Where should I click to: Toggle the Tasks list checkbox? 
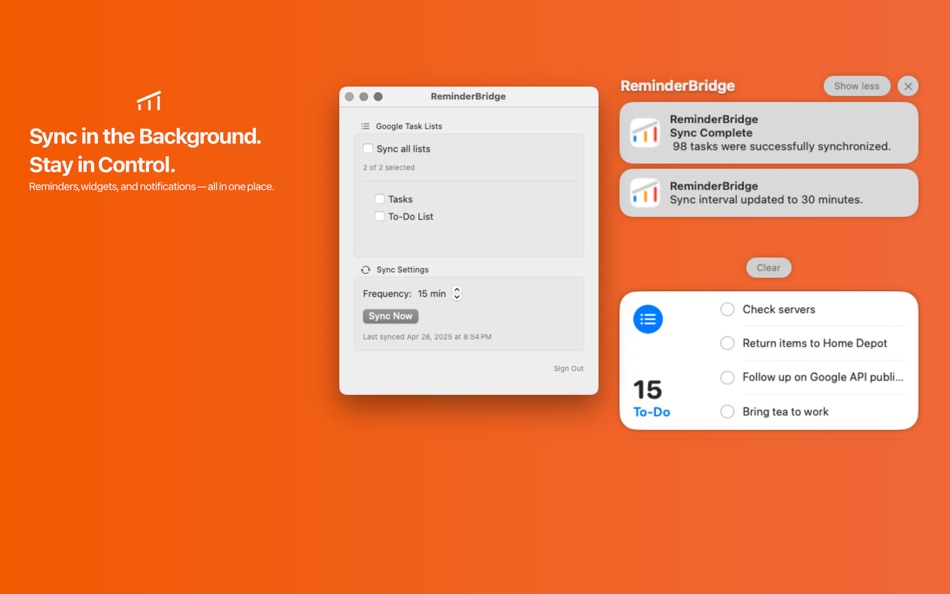[379, 199]
